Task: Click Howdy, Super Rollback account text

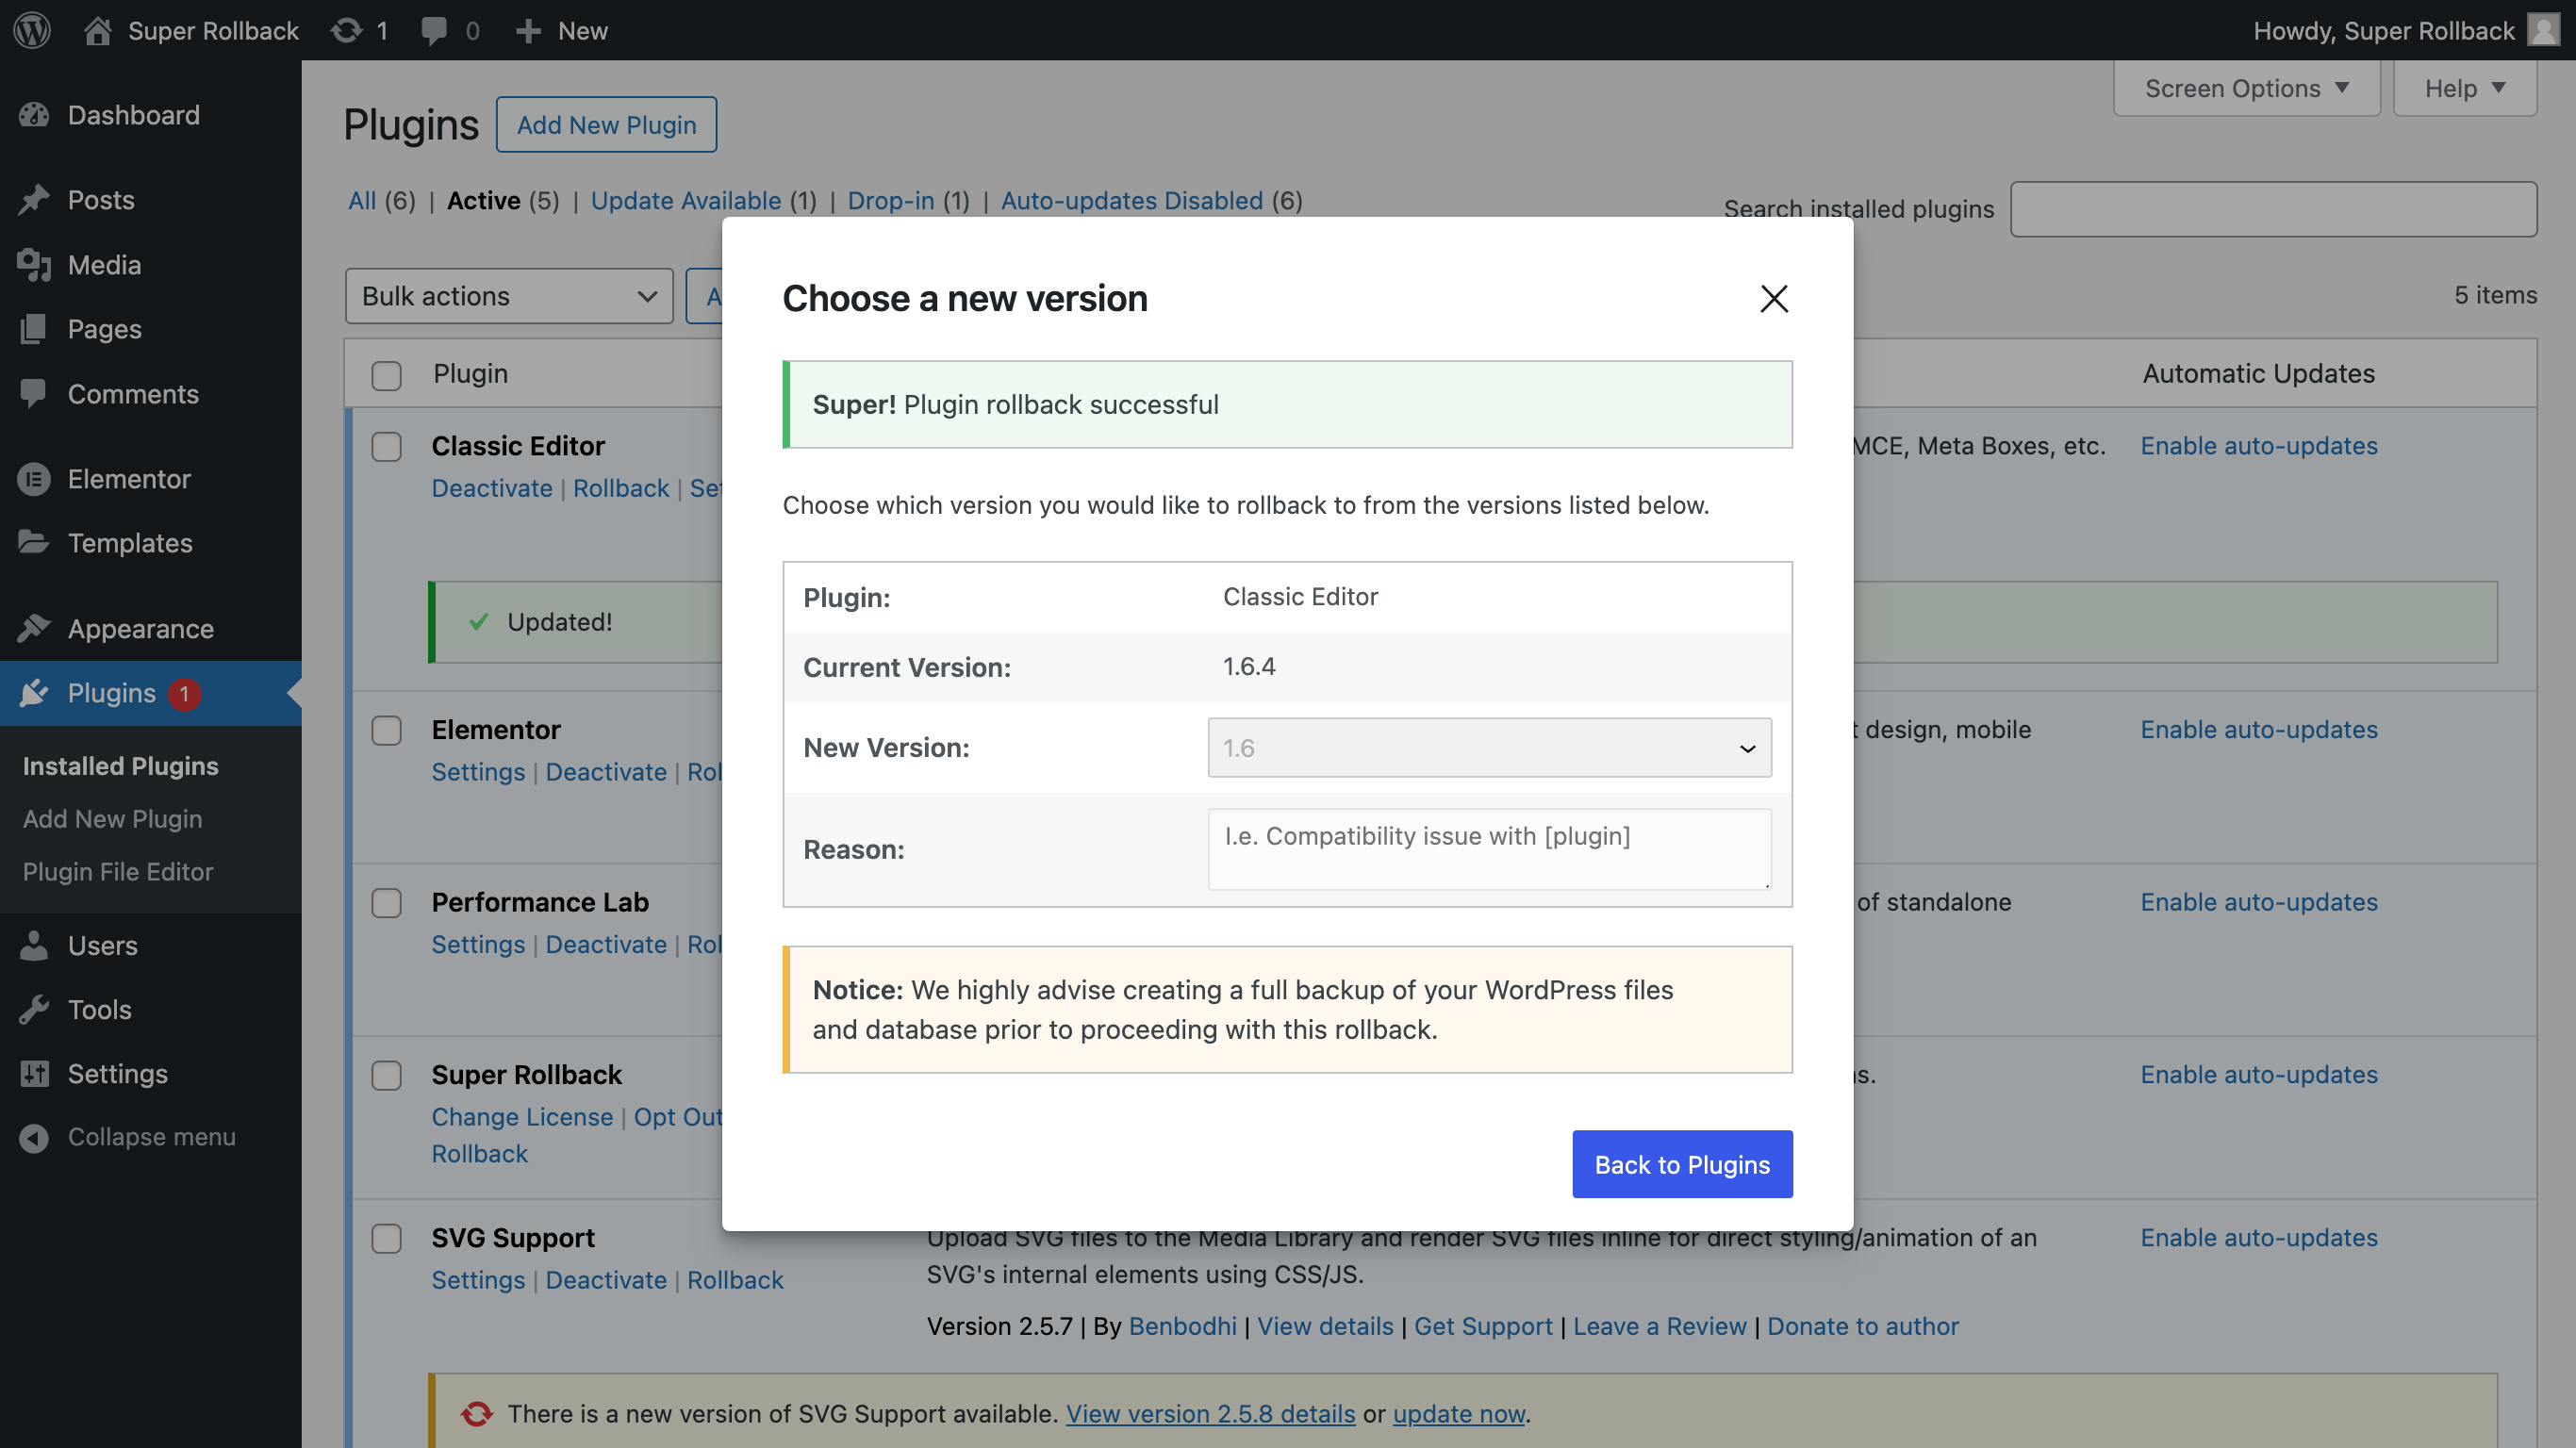Action: click(2384, 31)
